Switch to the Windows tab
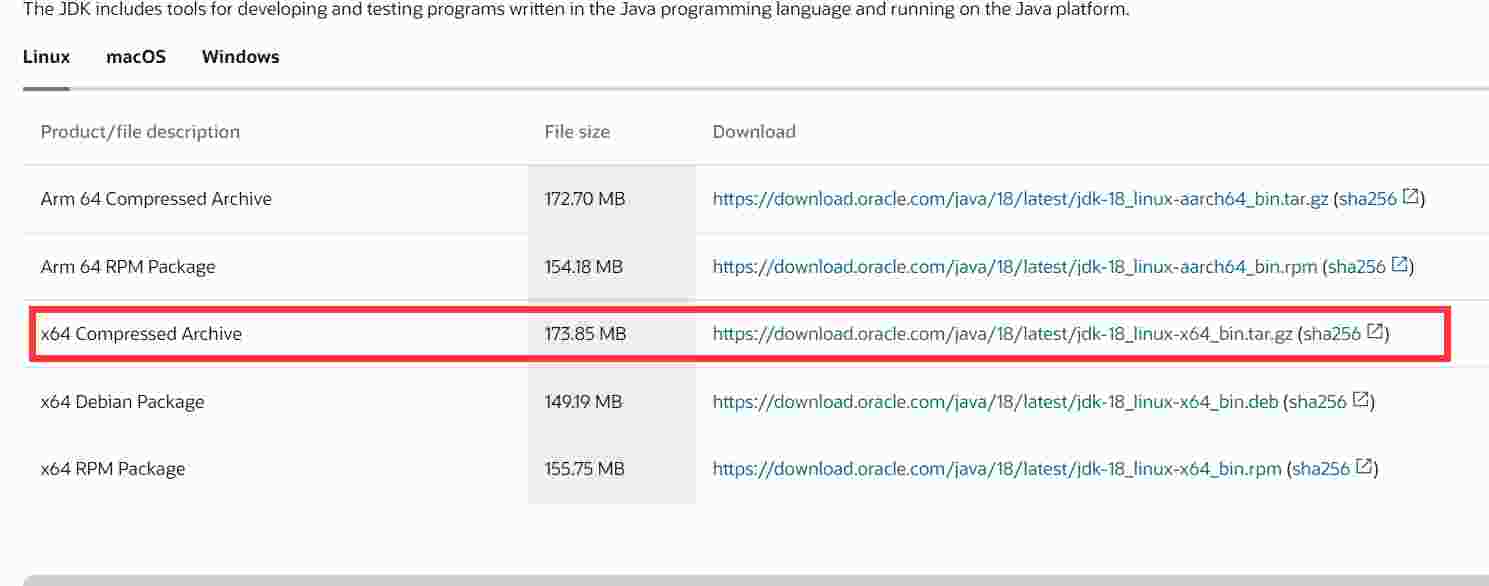Image resolution: width=1489 pixels, height=586 pixels. [x=240, y=57]
